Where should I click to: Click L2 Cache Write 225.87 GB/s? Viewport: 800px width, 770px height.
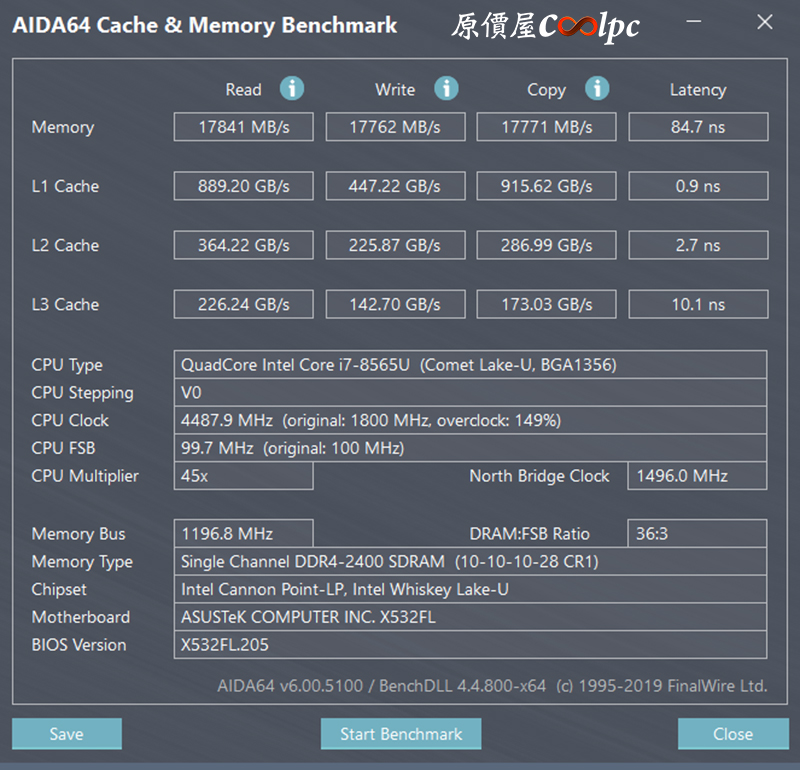[395, 245]
